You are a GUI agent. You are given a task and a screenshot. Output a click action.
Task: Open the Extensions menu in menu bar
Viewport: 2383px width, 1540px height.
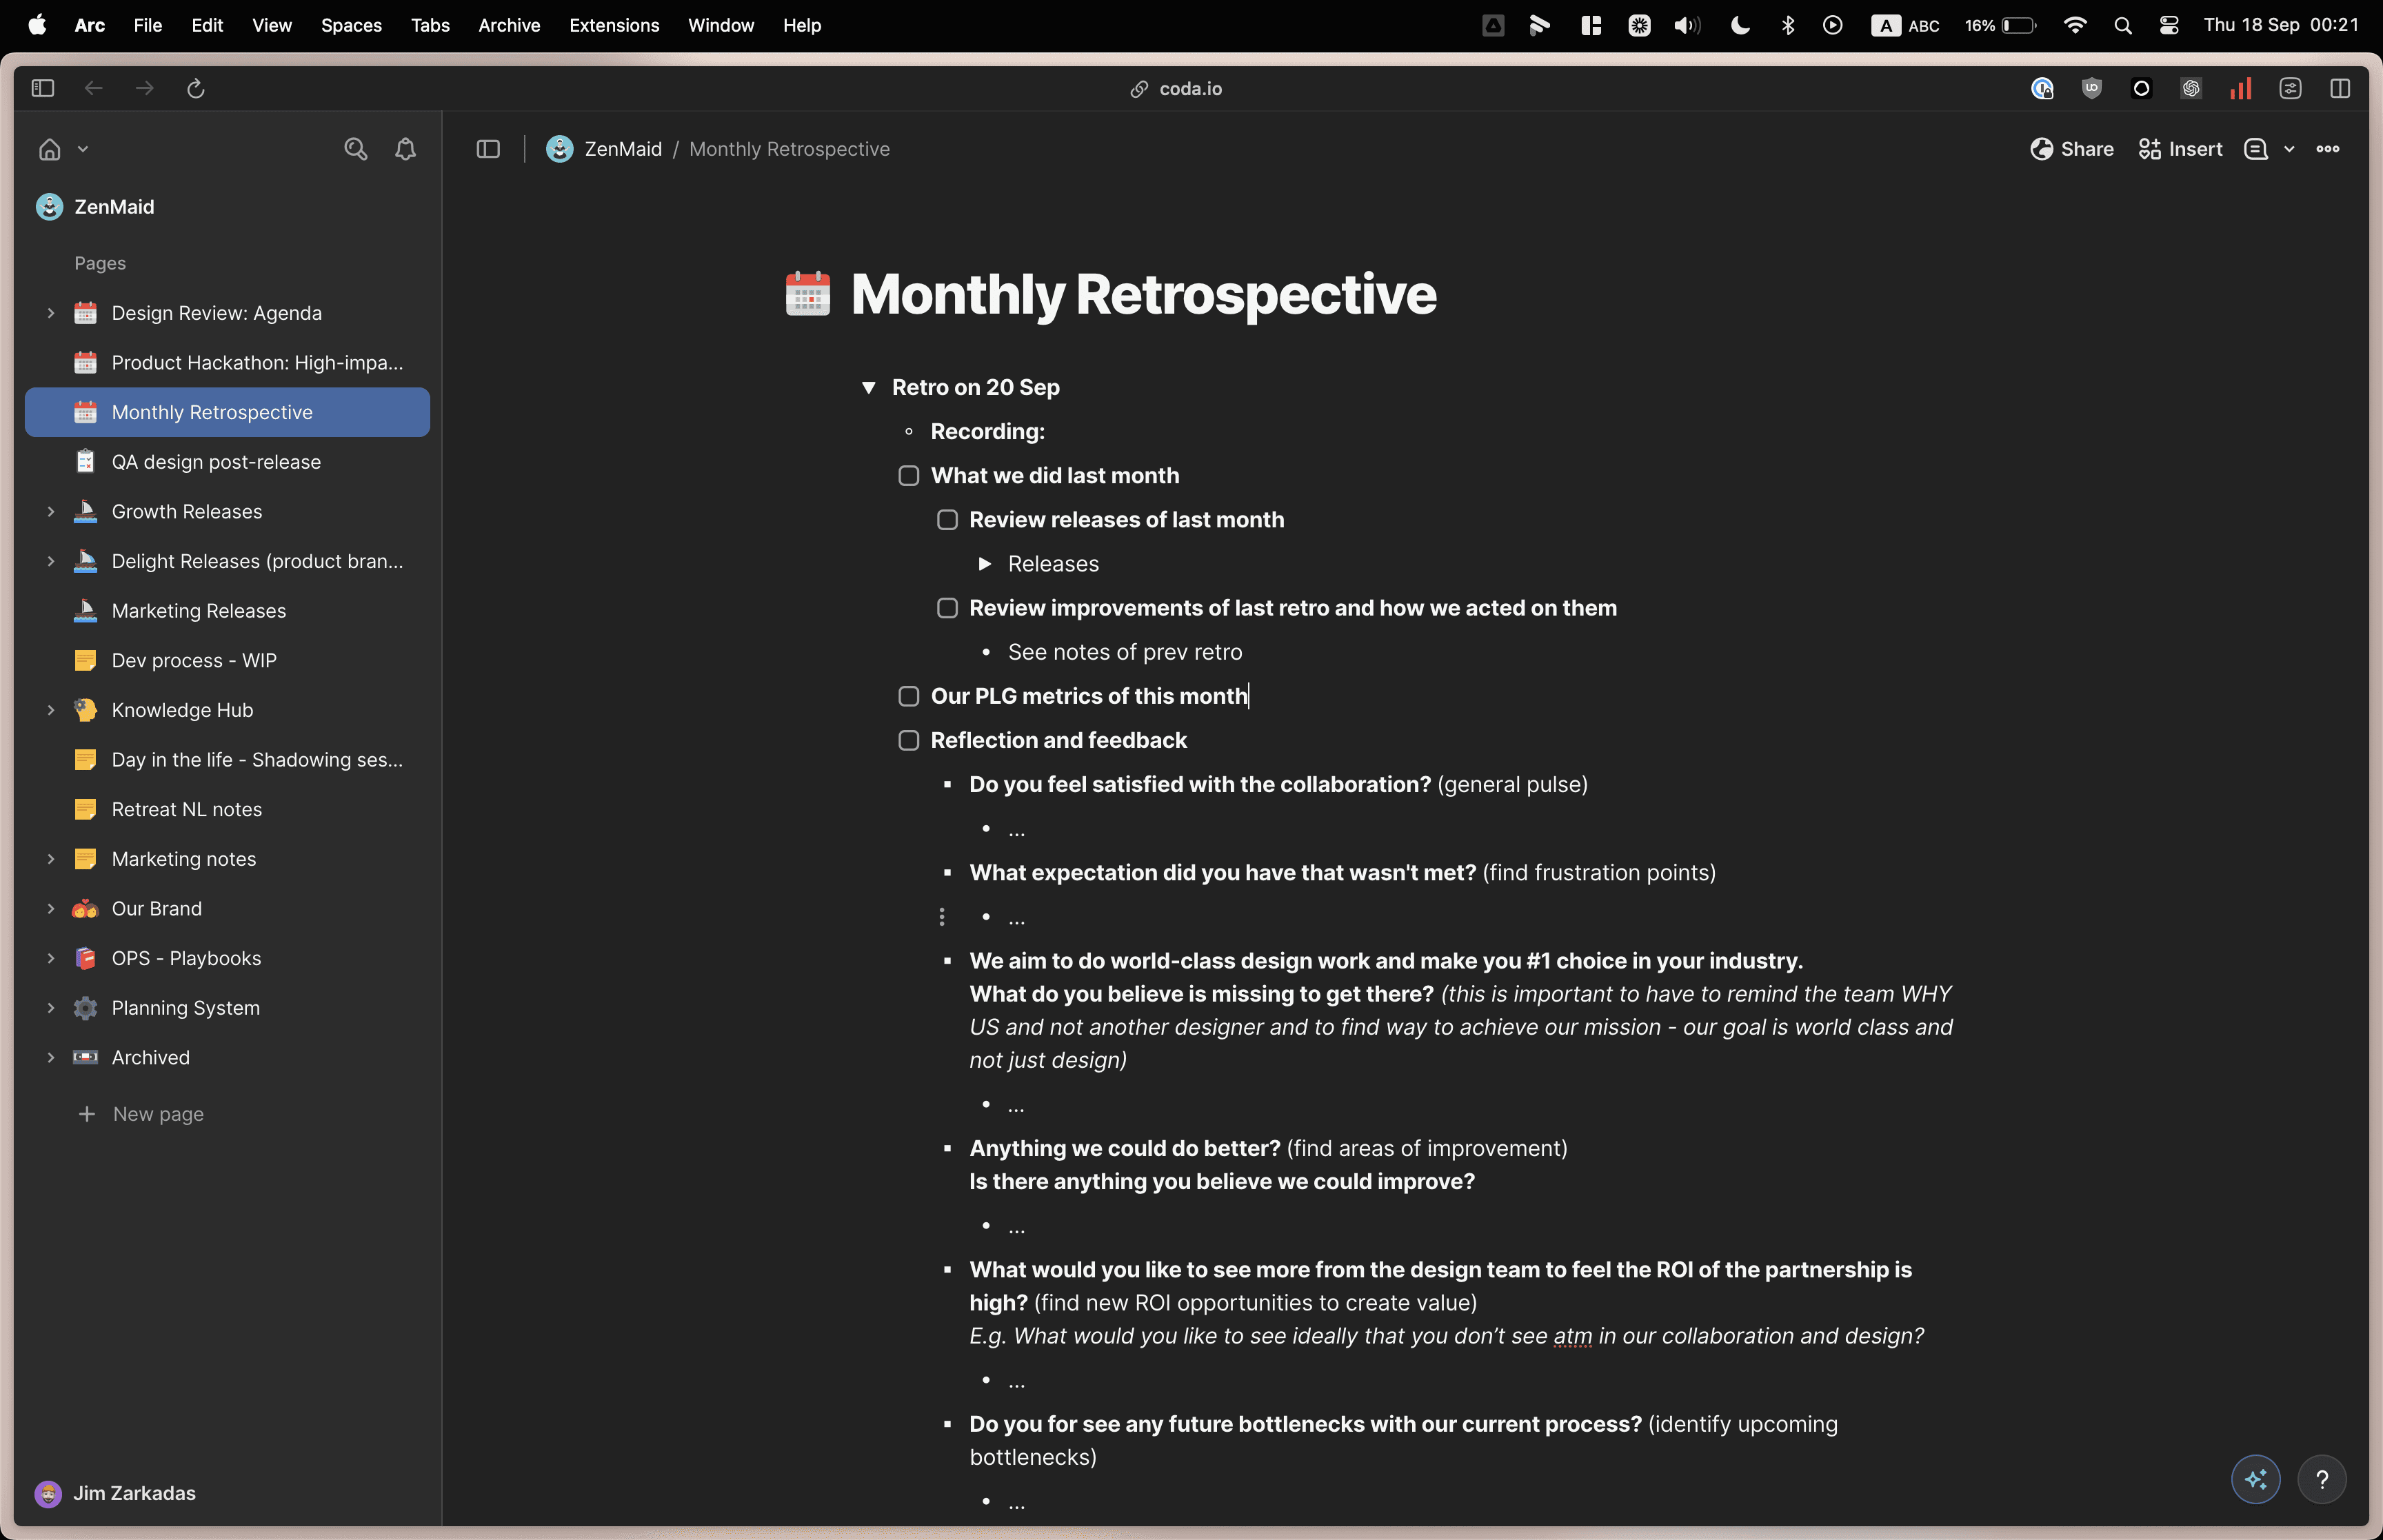coord(614,25)
